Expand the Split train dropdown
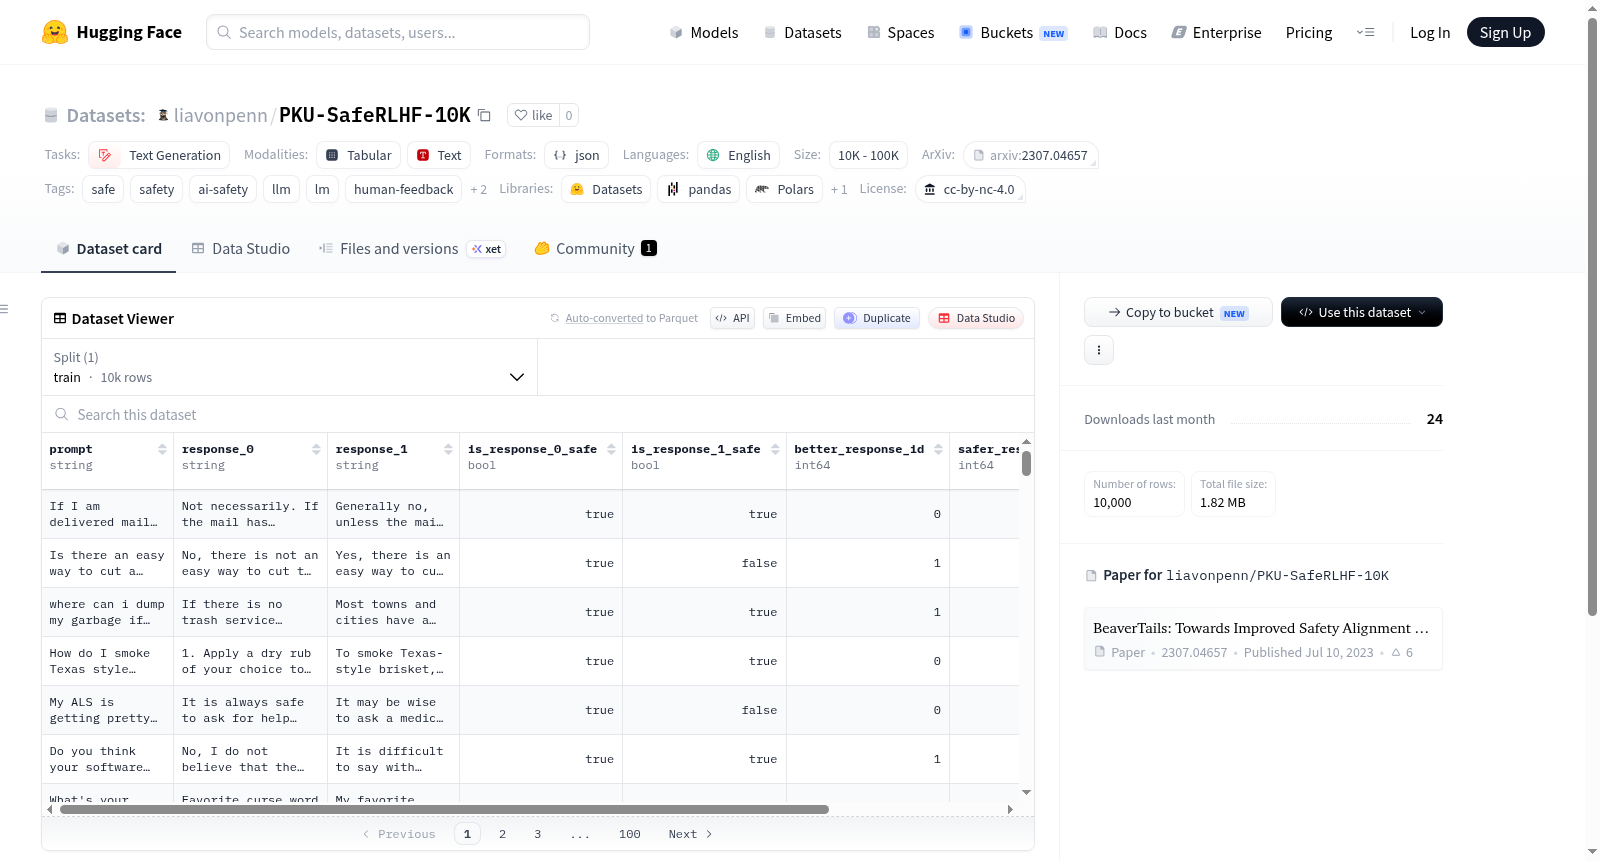The image size is (1600, 861). click(289, 367)
